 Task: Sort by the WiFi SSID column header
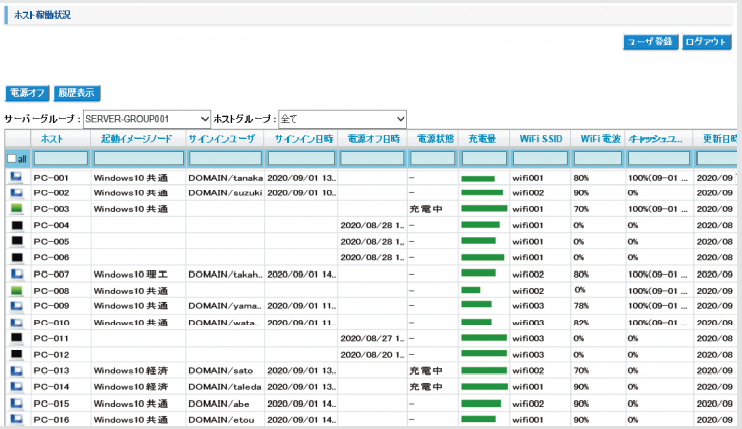tap(541, 139)
